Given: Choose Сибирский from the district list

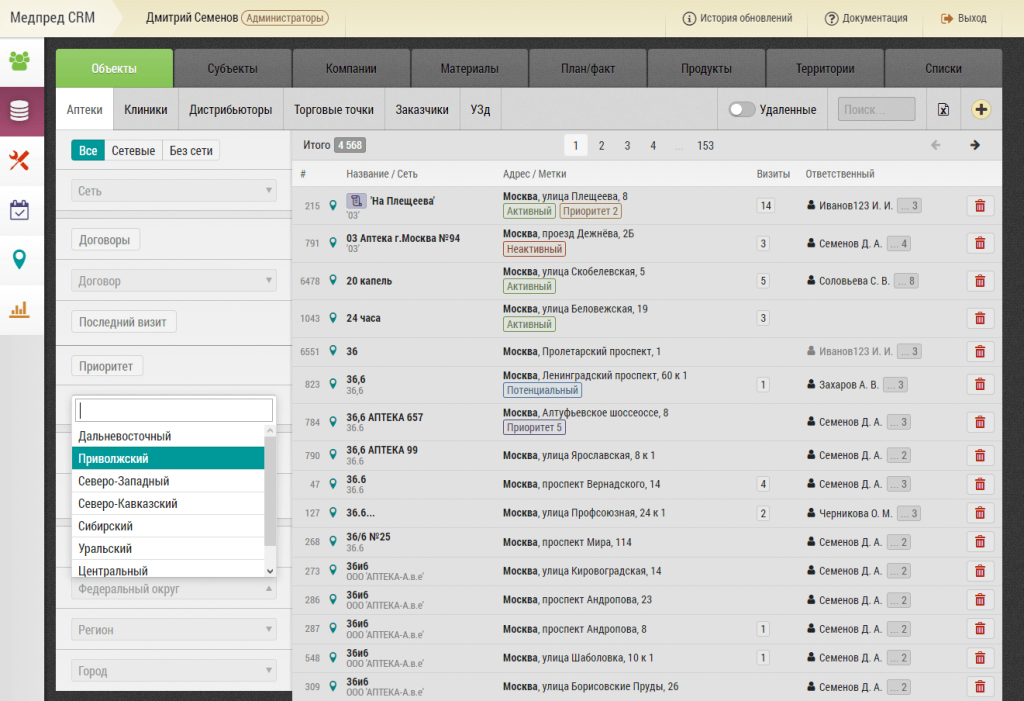Looking at the screenshot, I should pyautogui.click(x=168, y=526).
